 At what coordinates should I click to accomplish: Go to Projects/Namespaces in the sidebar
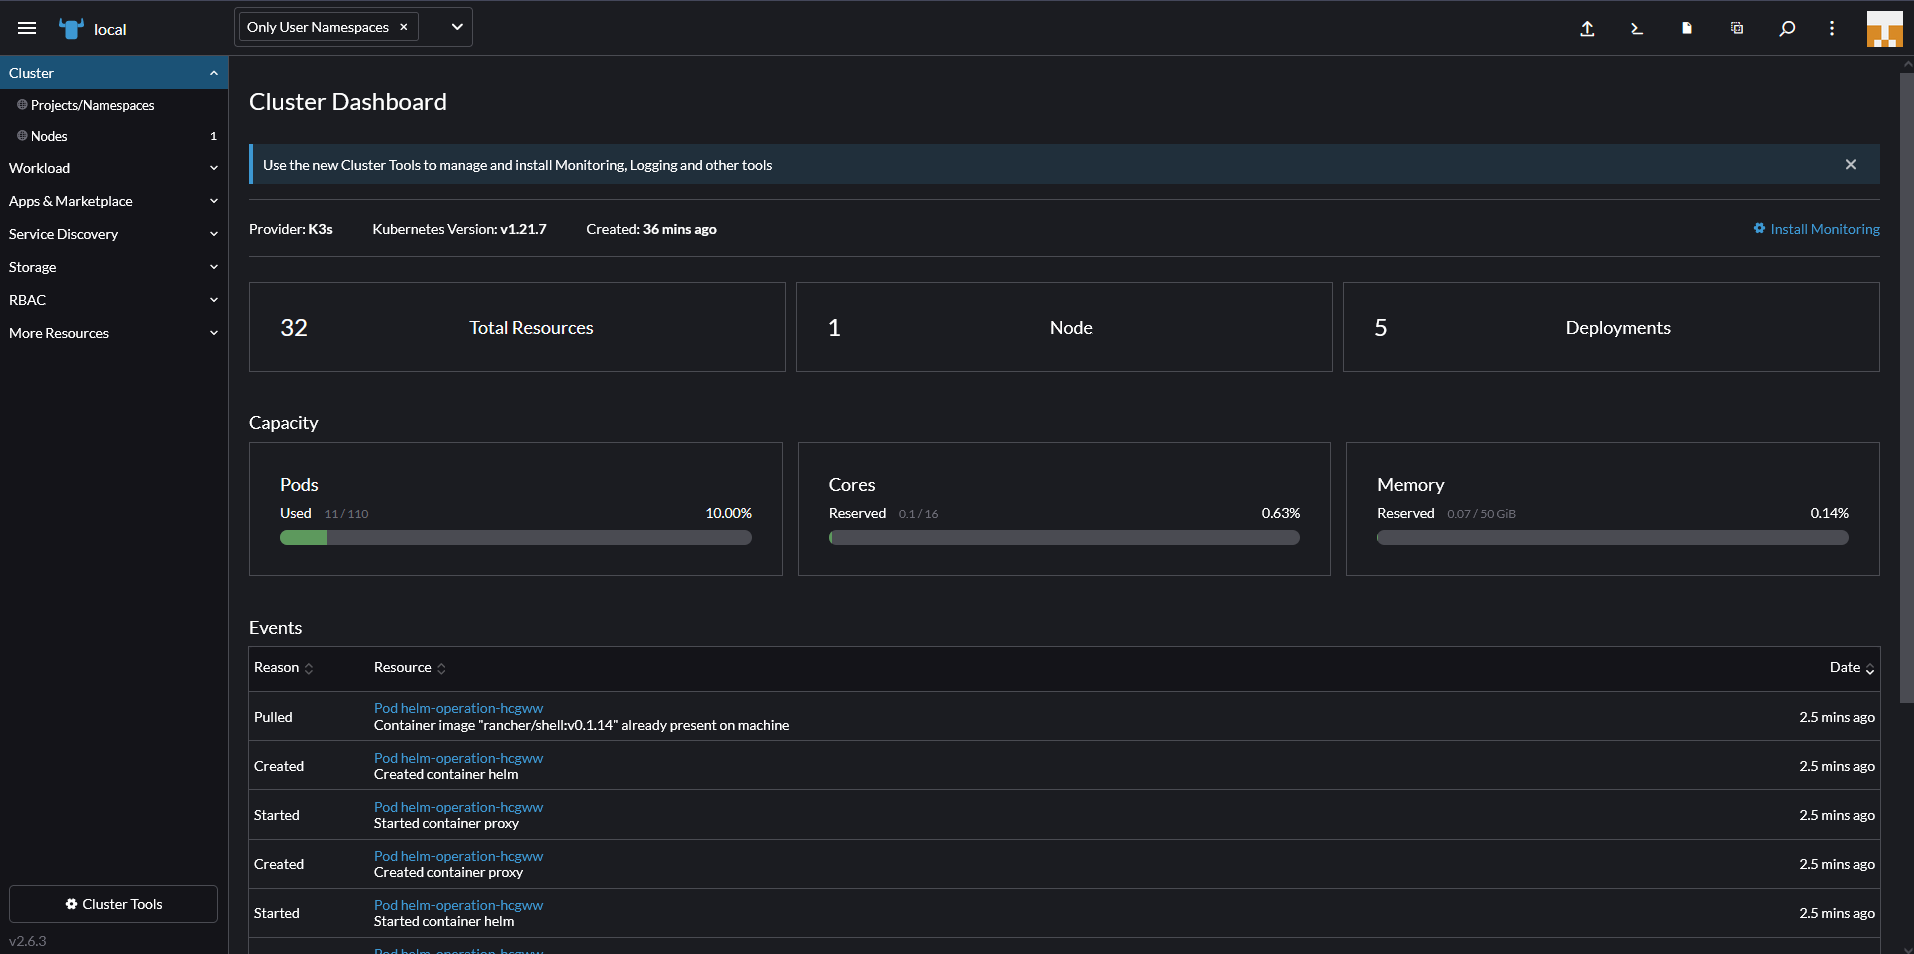point(92,105)
